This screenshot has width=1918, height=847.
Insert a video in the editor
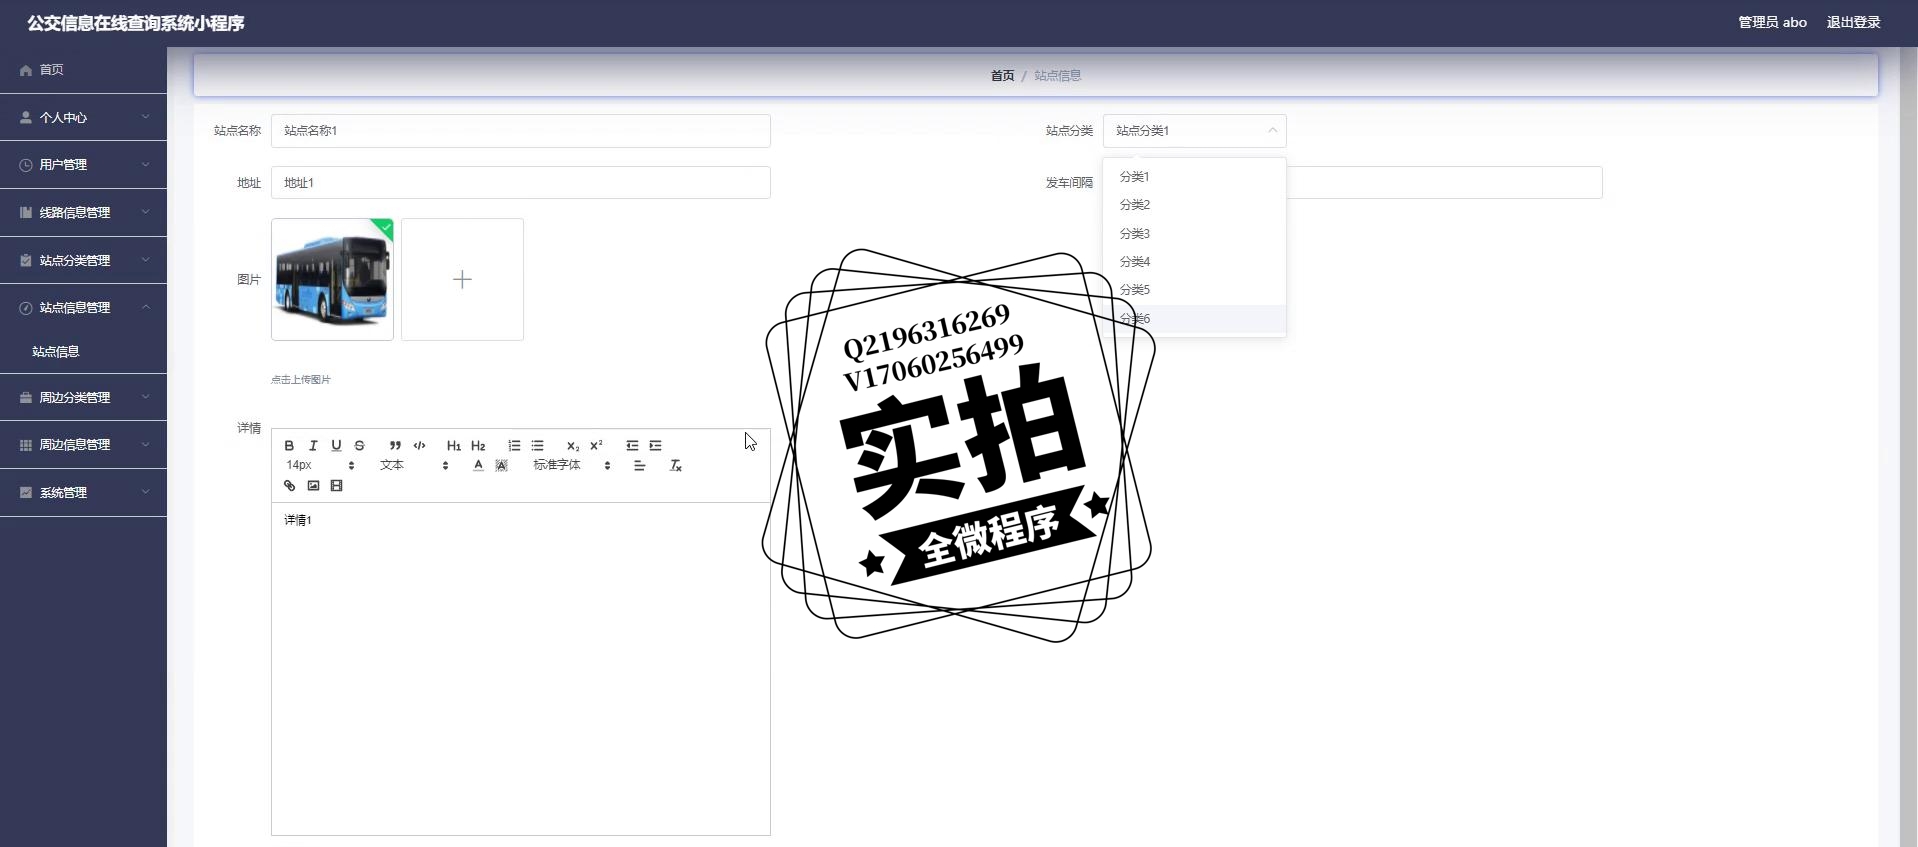(x=337, y=486)
